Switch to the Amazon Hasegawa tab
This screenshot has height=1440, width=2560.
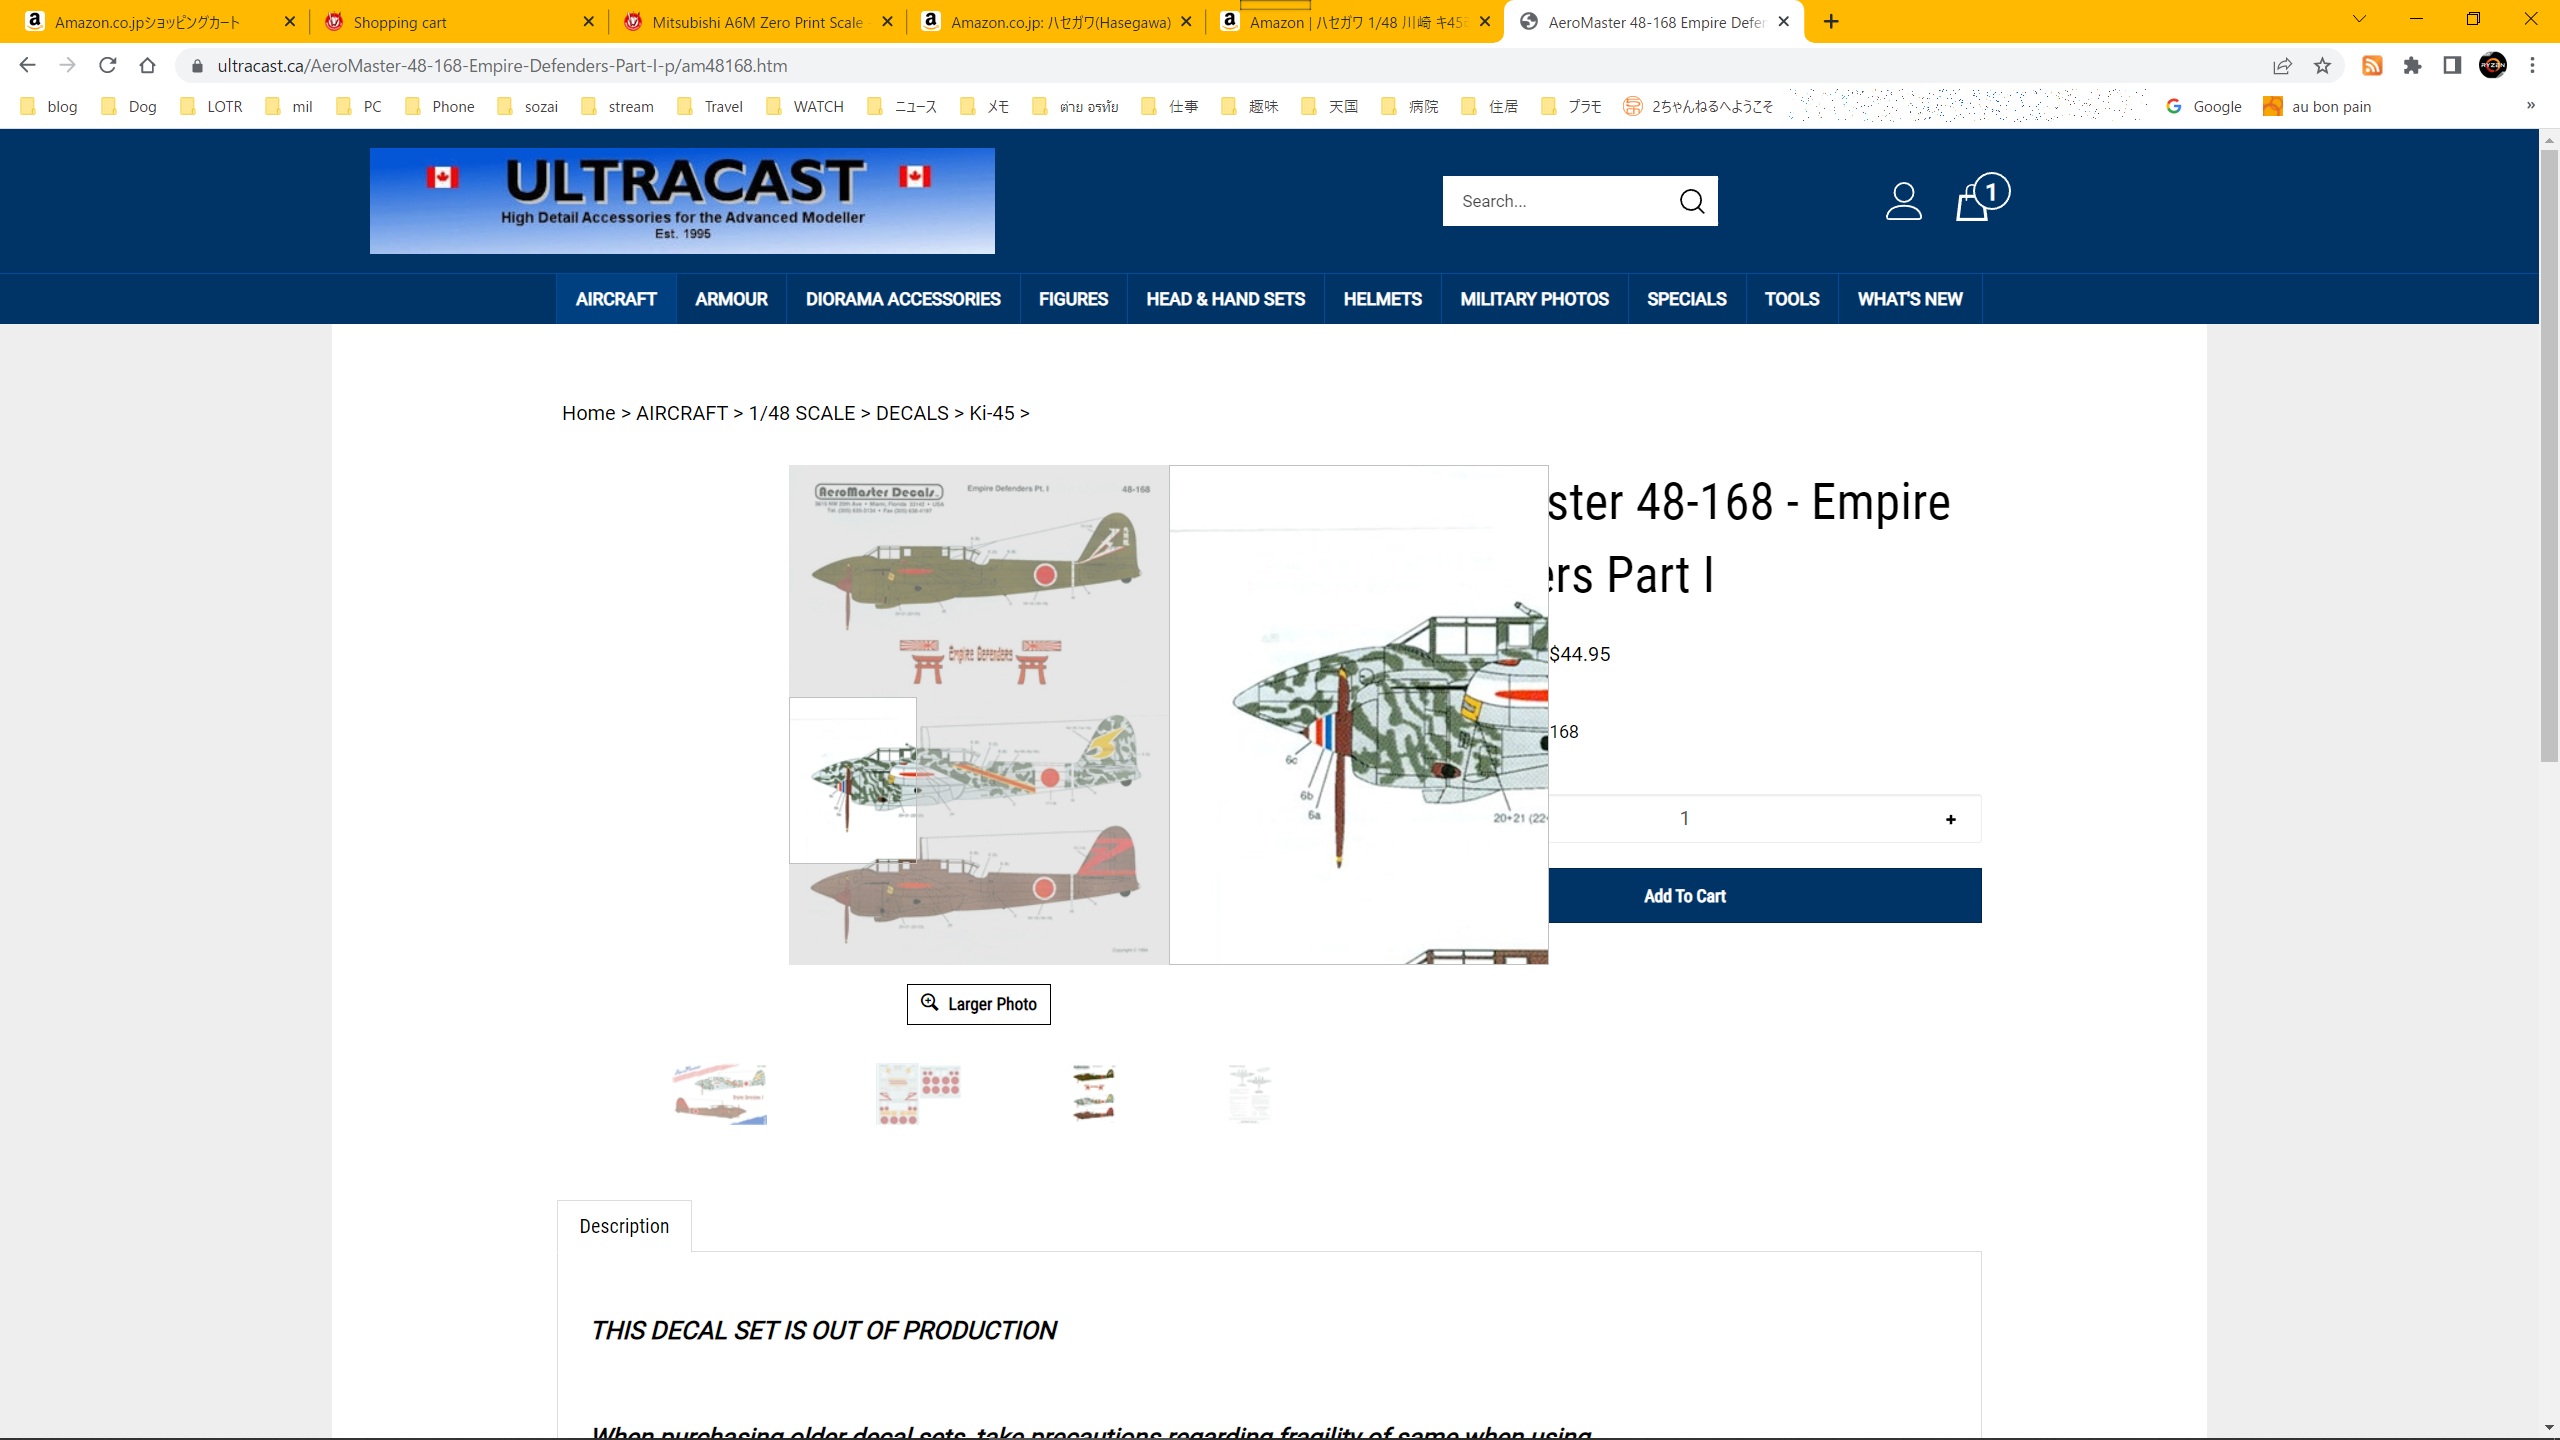pos(1056,22)
